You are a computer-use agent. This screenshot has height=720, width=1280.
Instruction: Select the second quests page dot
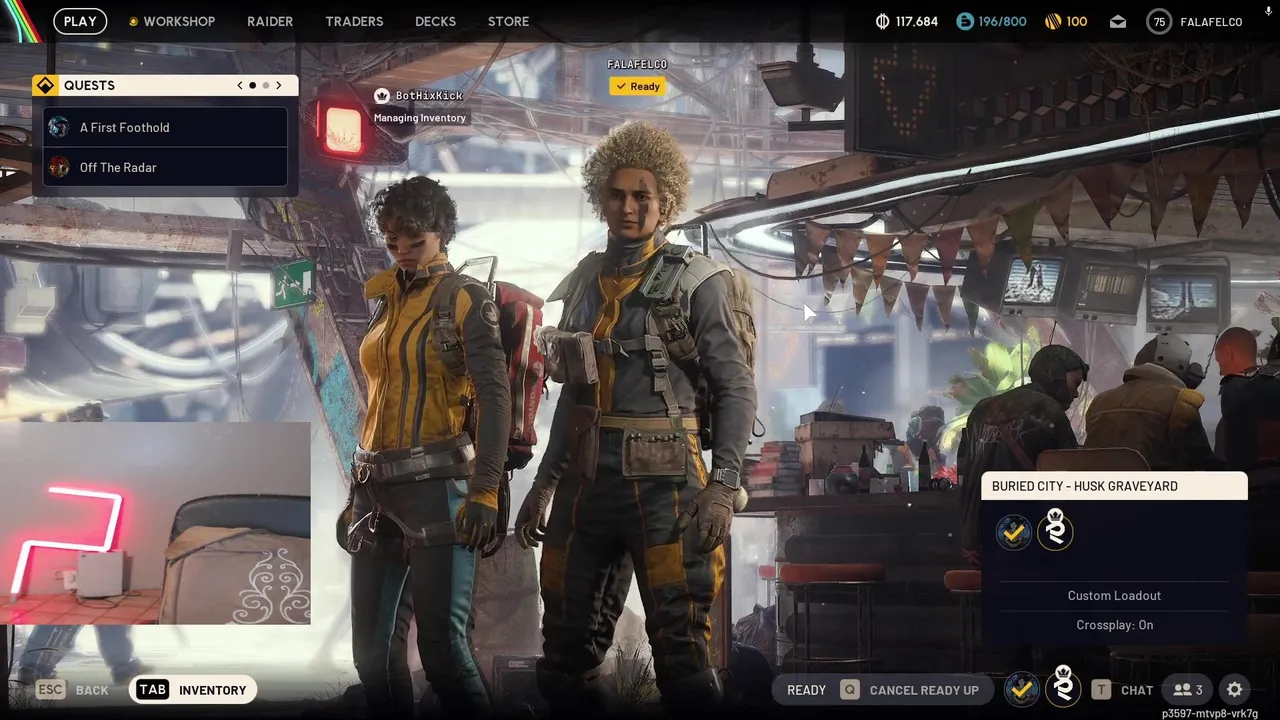coord(265,85)
